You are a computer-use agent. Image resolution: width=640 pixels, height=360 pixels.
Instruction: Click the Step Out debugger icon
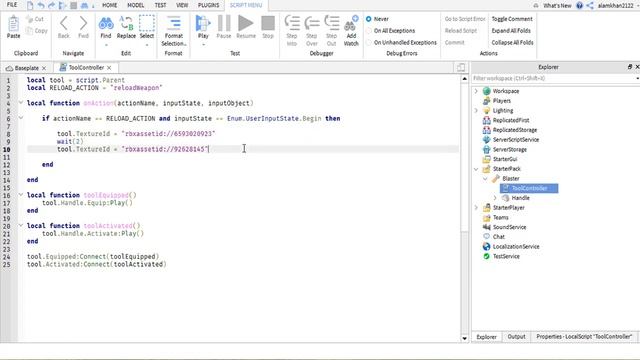331,23
